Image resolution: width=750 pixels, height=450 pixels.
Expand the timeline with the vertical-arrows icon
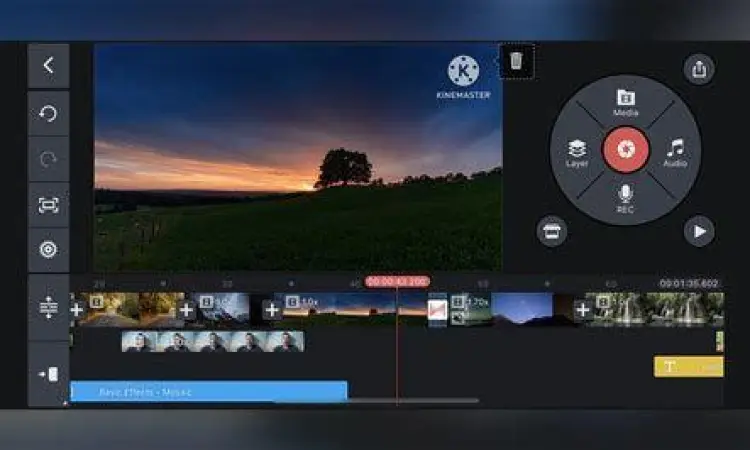point(48,307)
